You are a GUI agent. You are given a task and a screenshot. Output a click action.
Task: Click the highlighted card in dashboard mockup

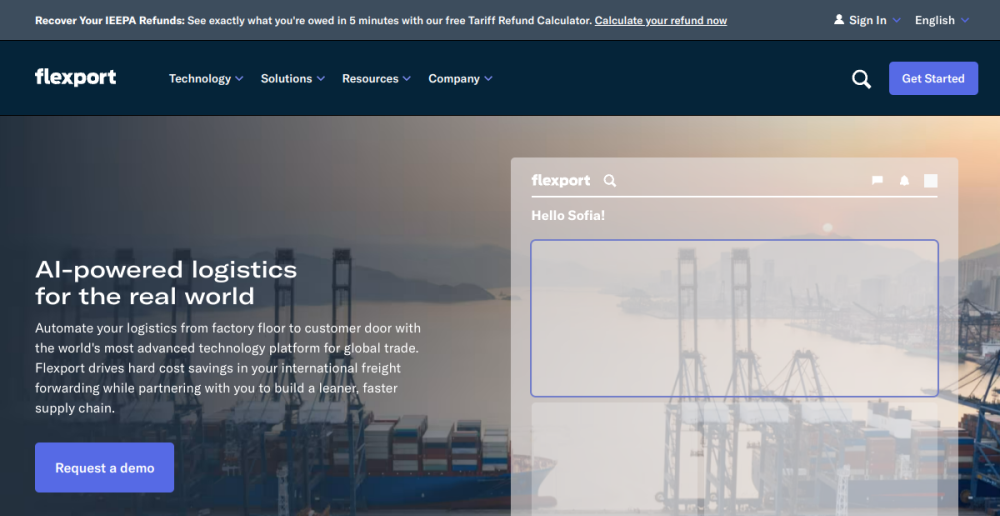coord(734,318)
